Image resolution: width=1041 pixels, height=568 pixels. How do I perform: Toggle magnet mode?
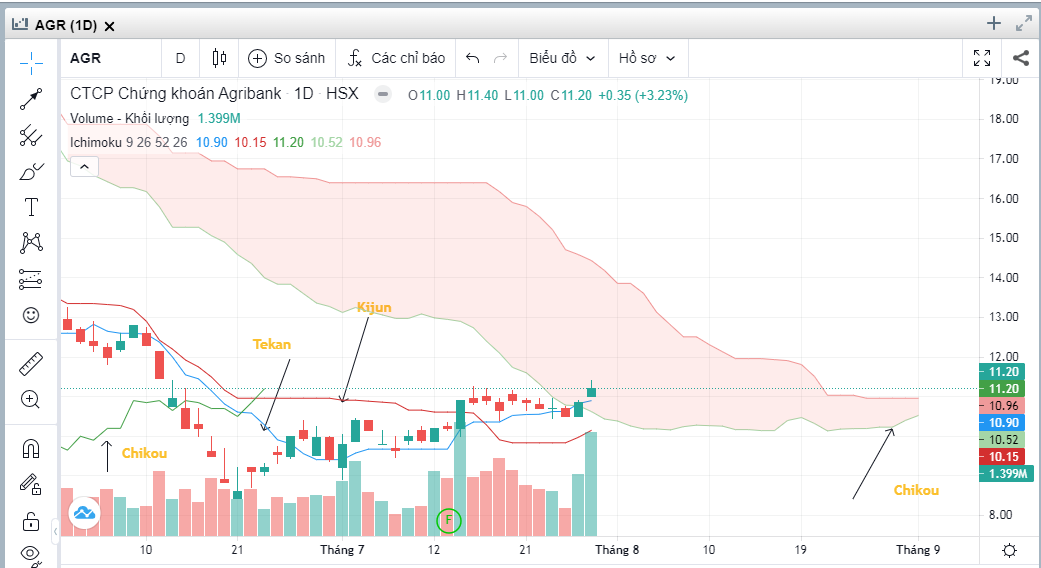(x=31, y=449)
